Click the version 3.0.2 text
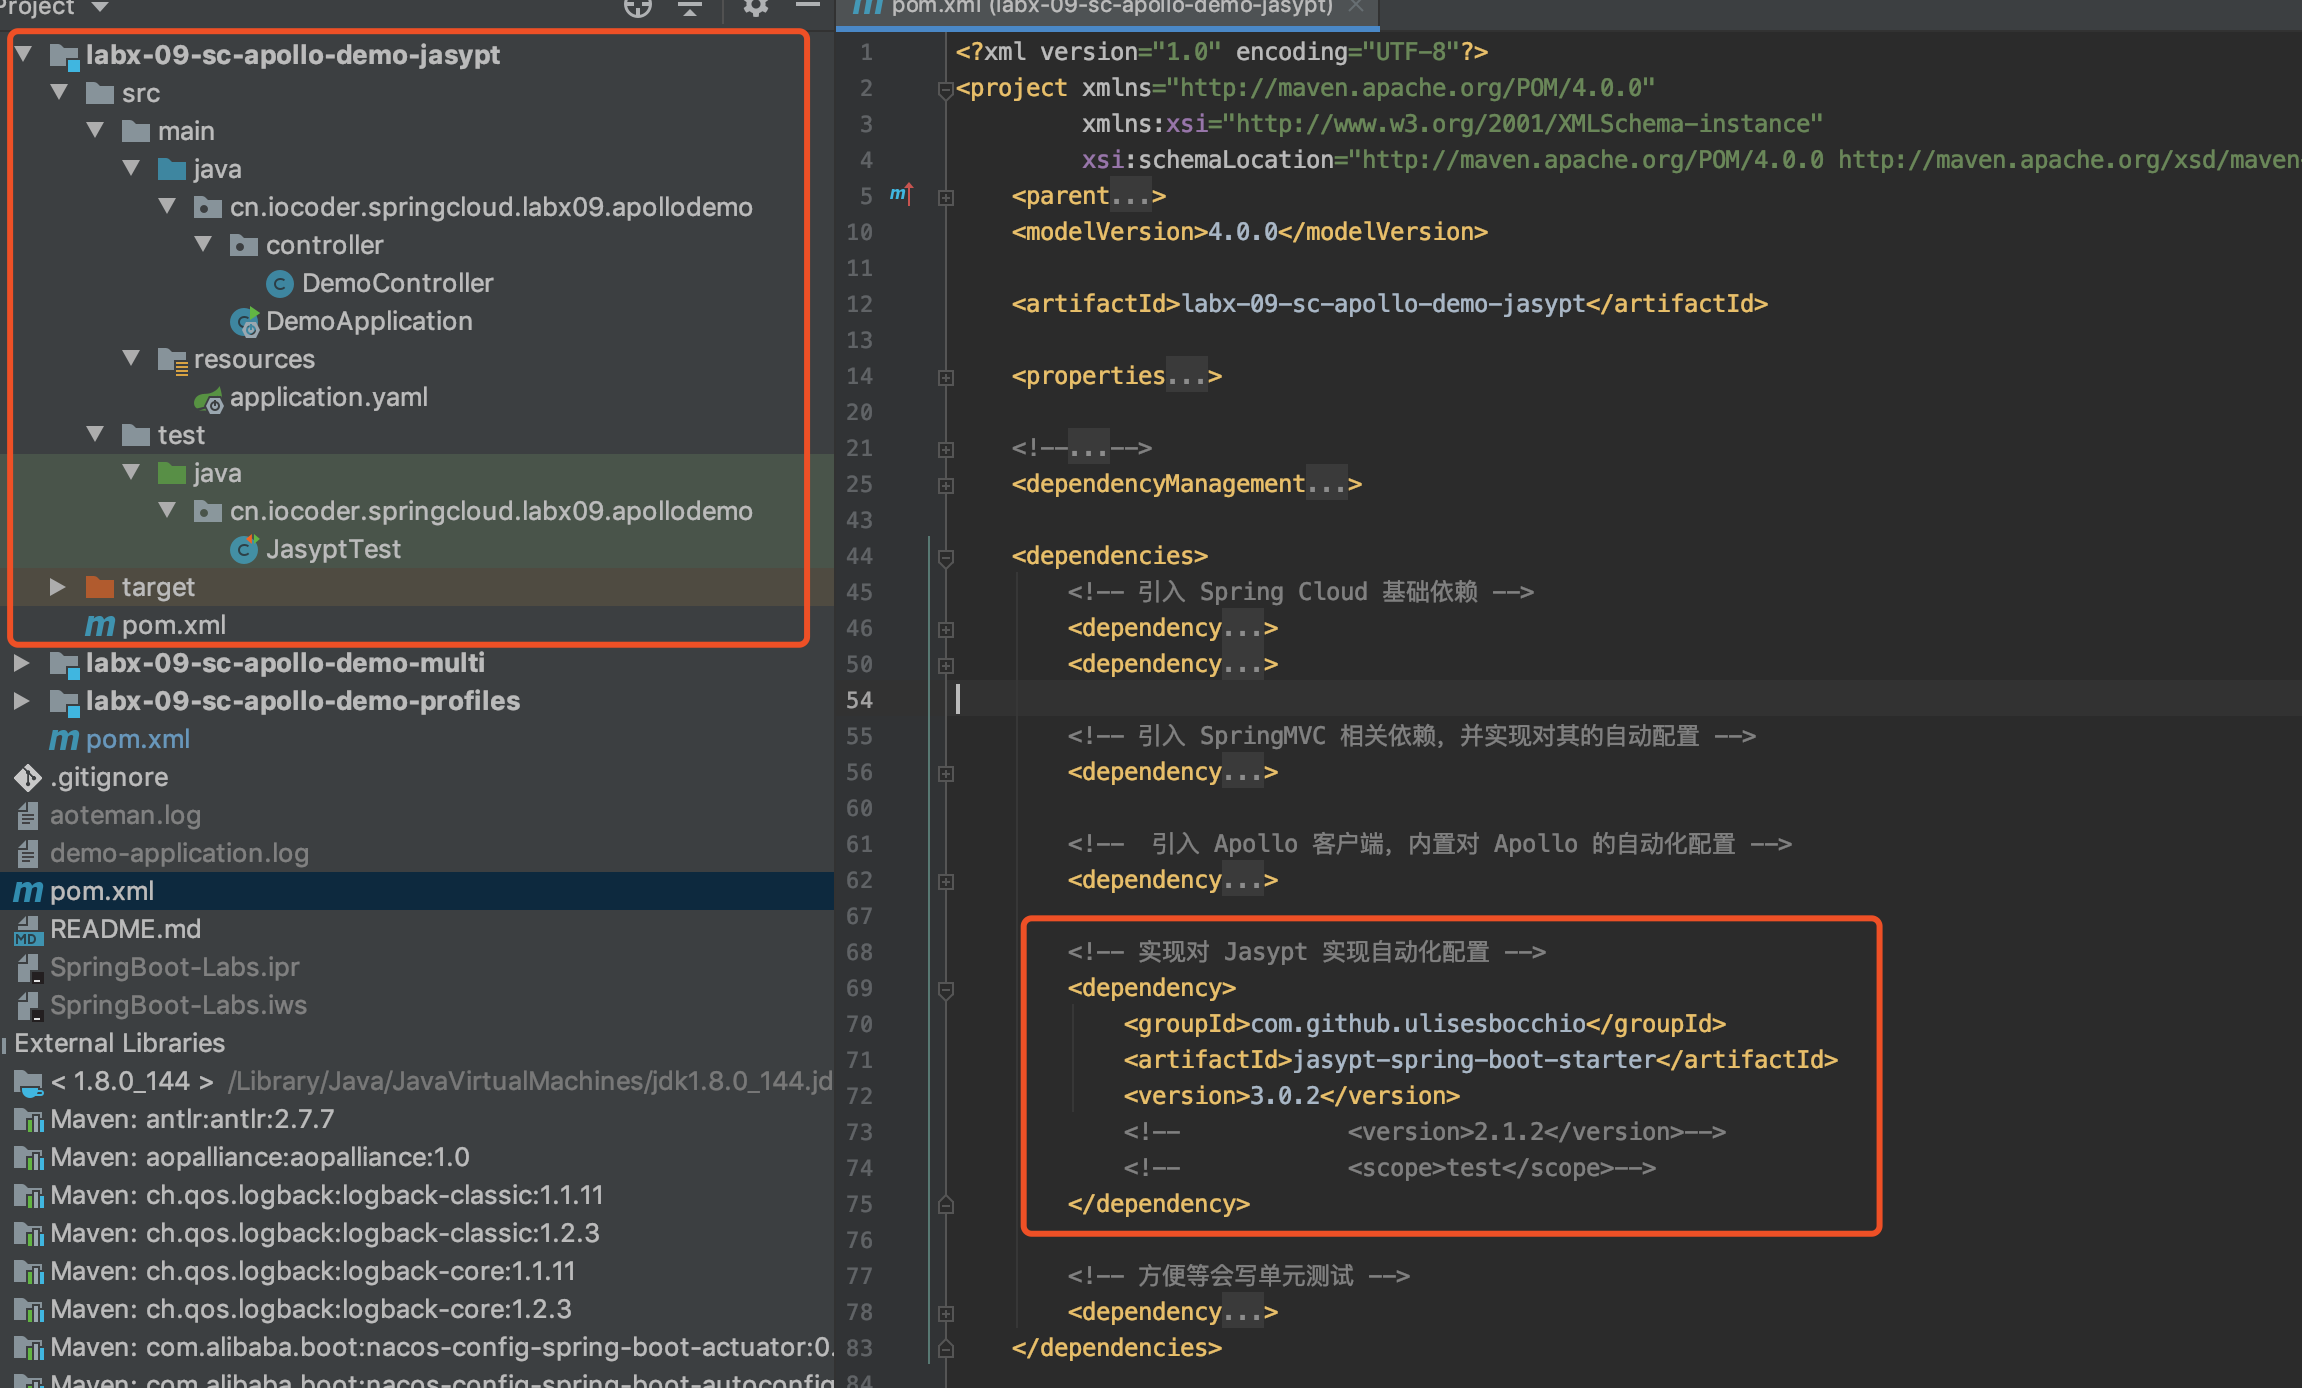Screen dimensions: 2302x1388 1285,1095
